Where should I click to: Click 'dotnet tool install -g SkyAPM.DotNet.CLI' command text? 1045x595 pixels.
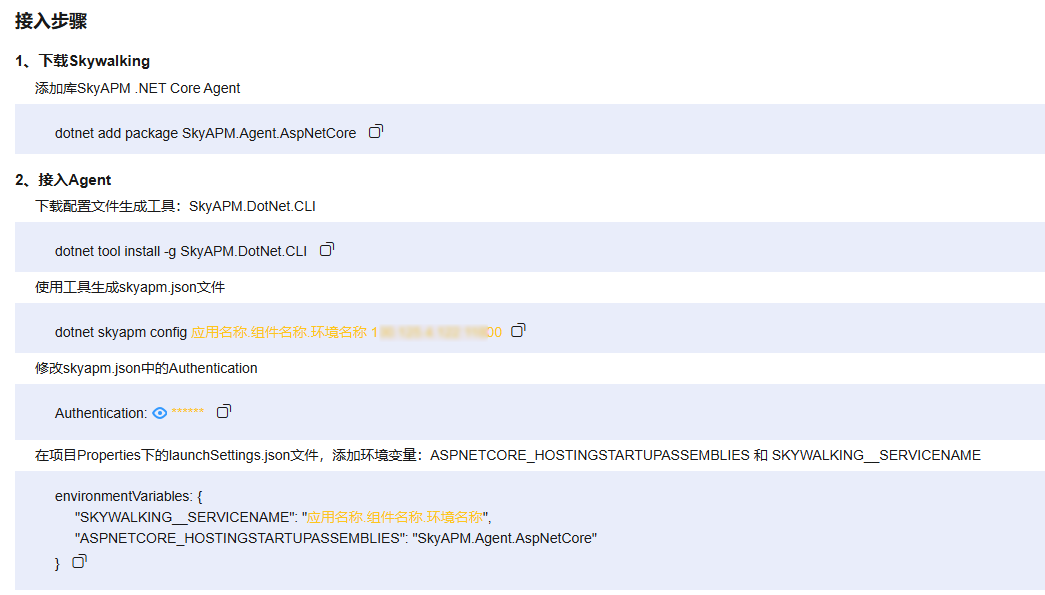click(181, 251)
